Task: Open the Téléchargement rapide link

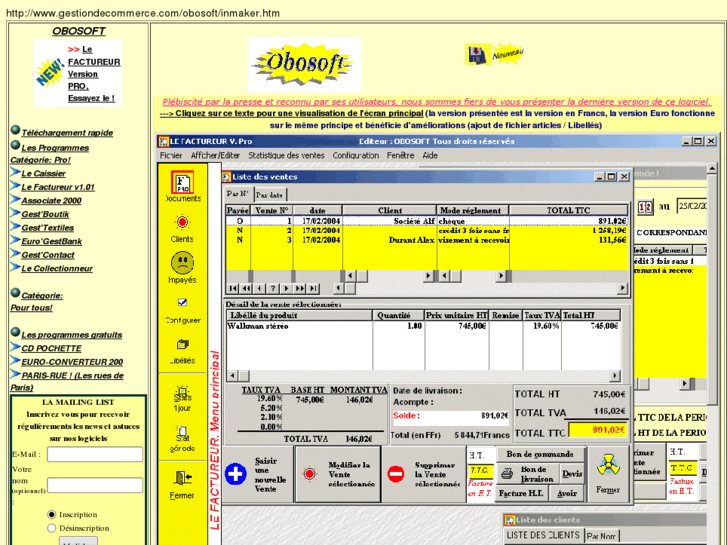Action: click(67, 133)
